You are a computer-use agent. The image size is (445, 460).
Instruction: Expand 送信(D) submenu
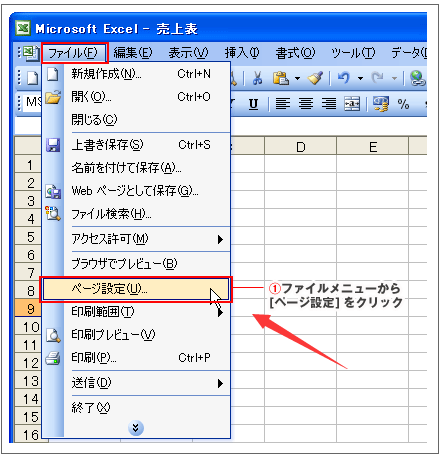(x=137, y=383)
